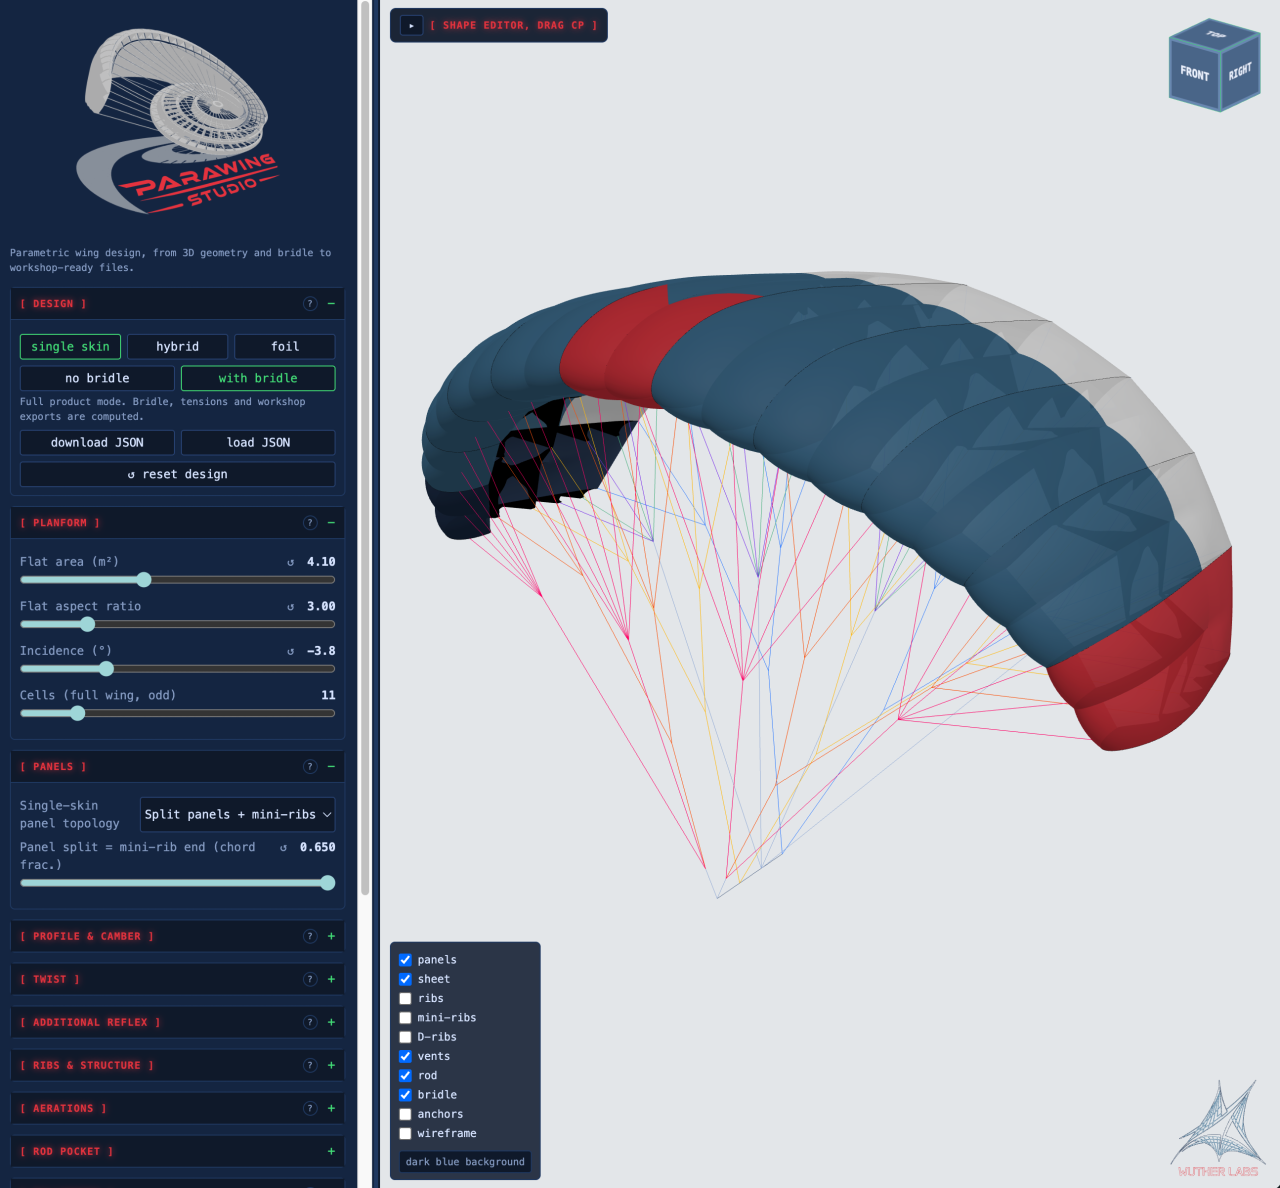The width and height of the screenshot is (1280, 1188).
Task: Expand the TWIST section
Action: click(x=331, y=980)
